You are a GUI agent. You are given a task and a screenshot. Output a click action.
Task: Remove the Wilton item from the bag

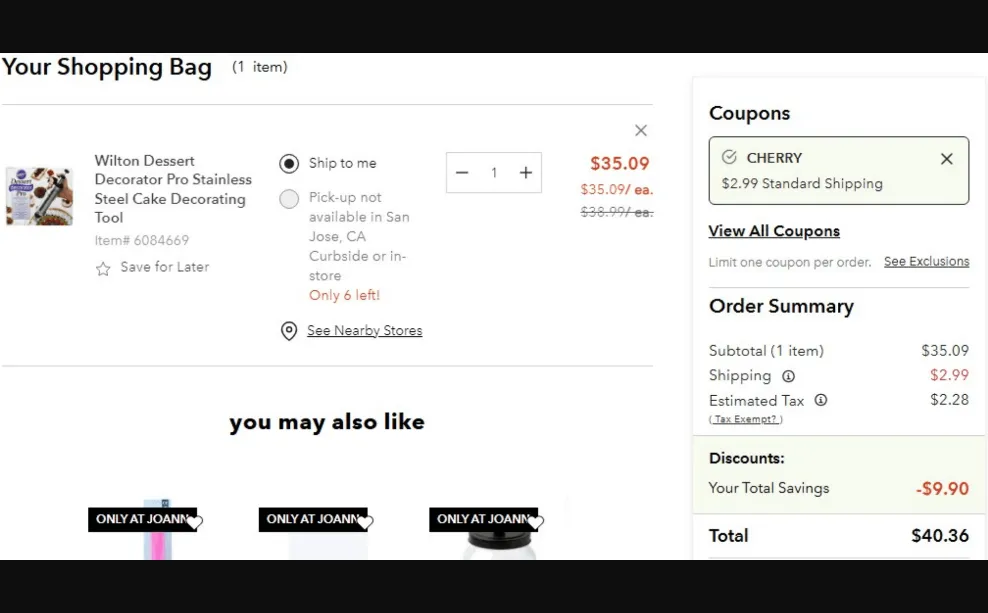(641, 130)
